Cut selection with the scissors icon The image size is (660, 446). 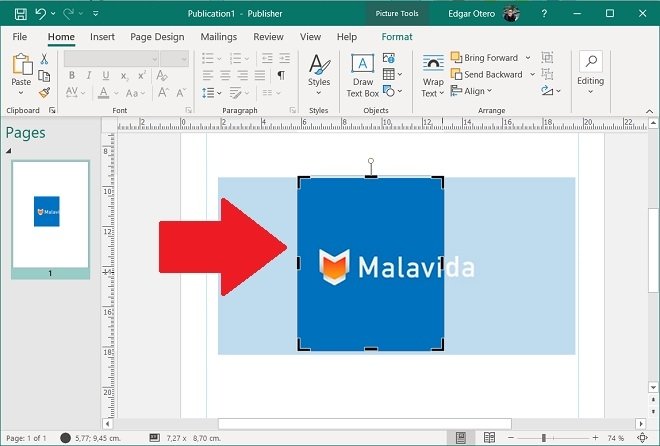[44, 59]
